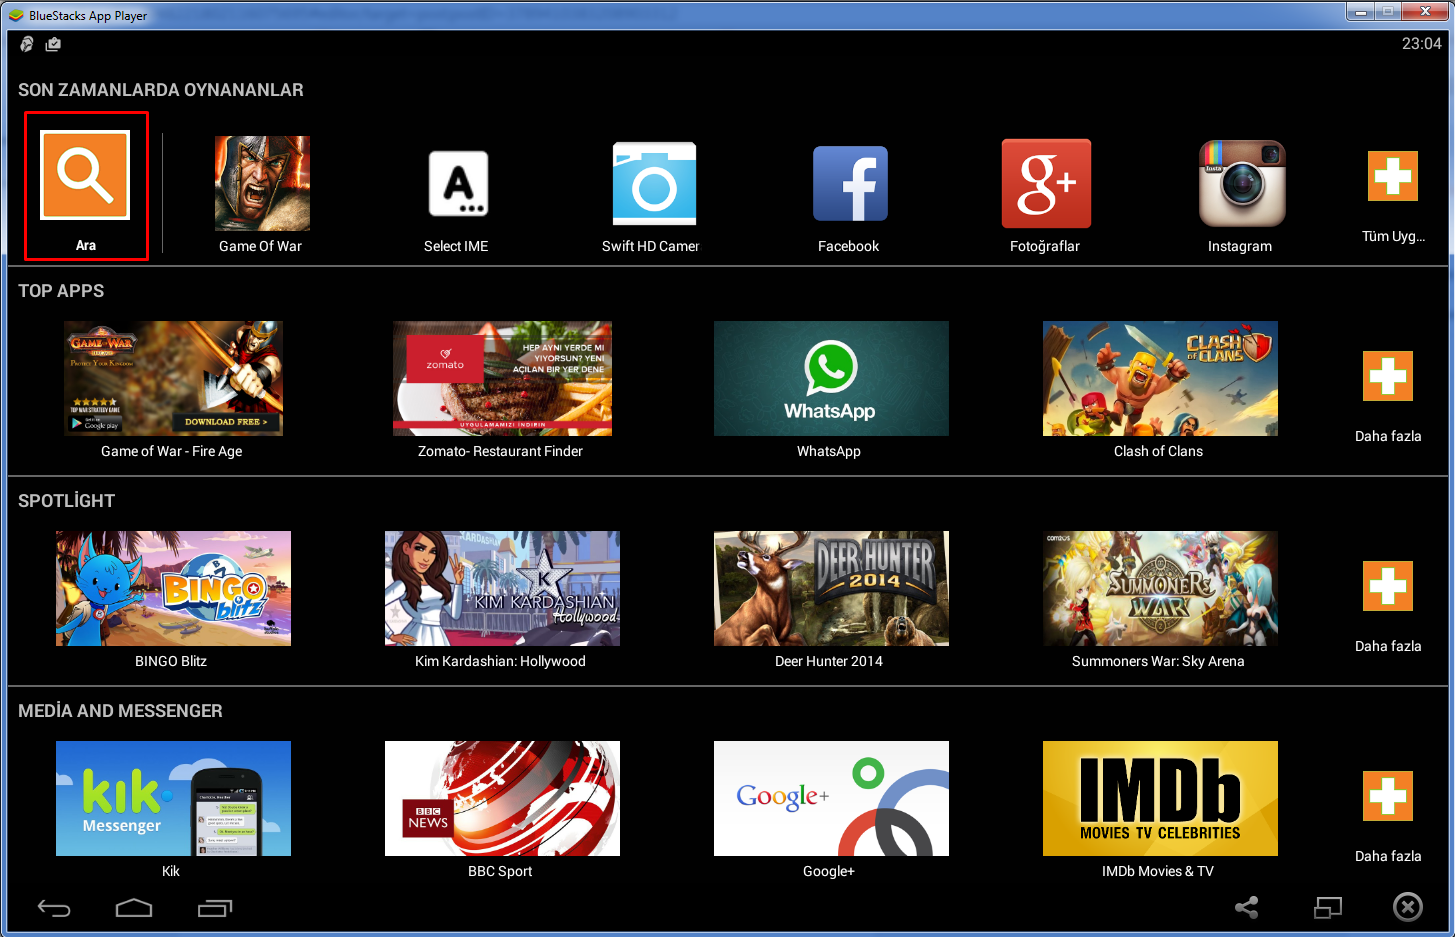Image resolution: width=1455 pixels, height=937 pixels.
Task: Click the 'BBC Sport' label
Action: point(500,871)
